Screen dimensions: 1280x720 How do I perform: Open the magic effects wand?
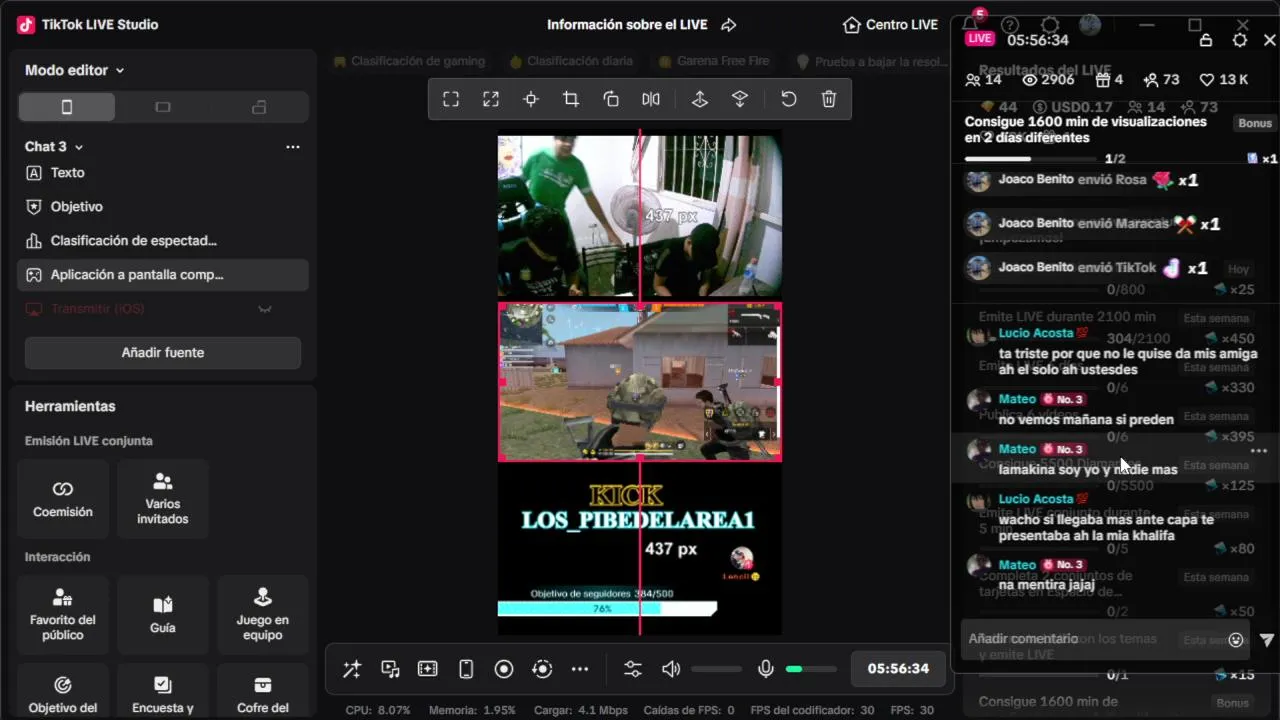[352, 669]
